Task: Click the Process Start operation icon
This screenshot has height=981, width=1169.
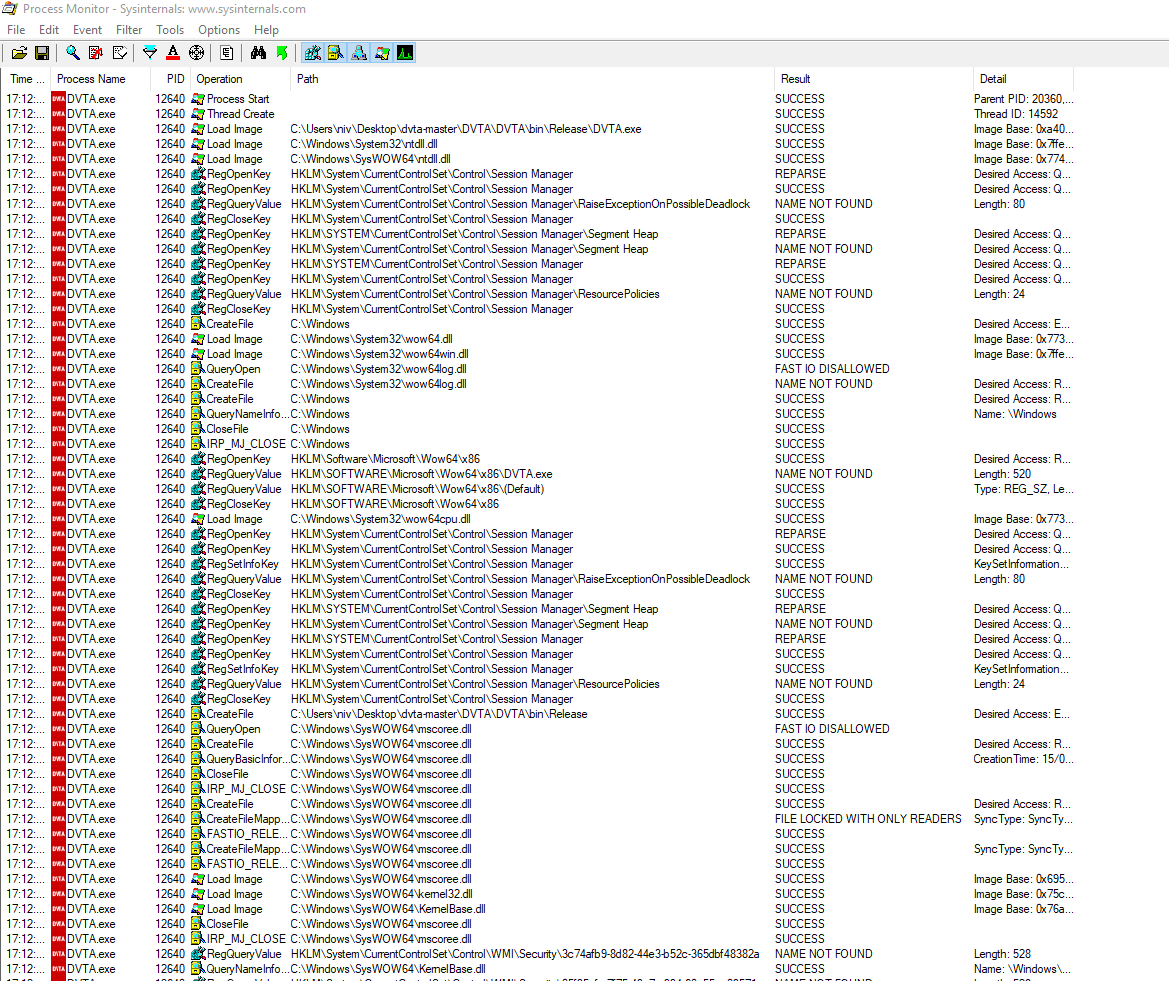Action: tap(198, 99)
